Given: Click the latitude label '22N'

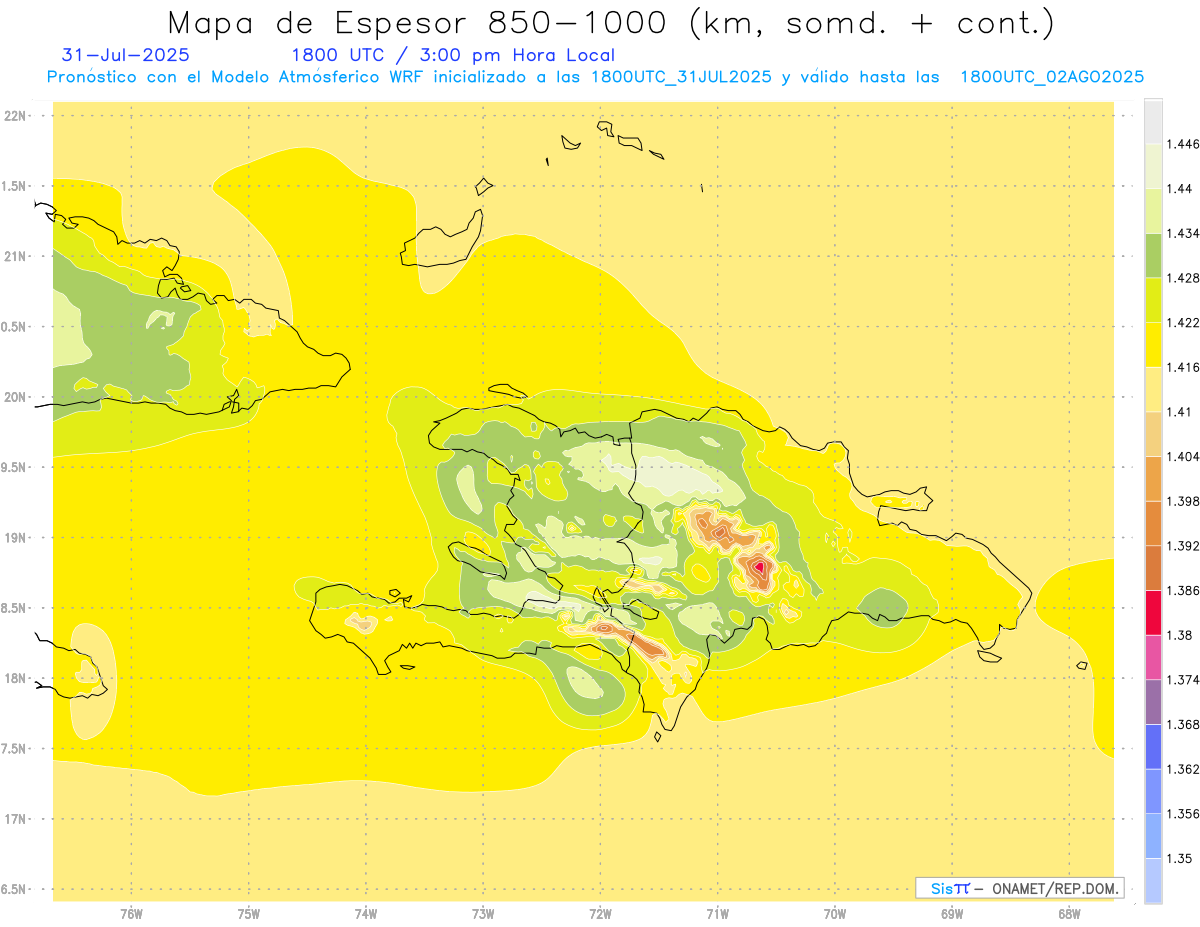Looking at the screenshot, I should pos(15,116).
